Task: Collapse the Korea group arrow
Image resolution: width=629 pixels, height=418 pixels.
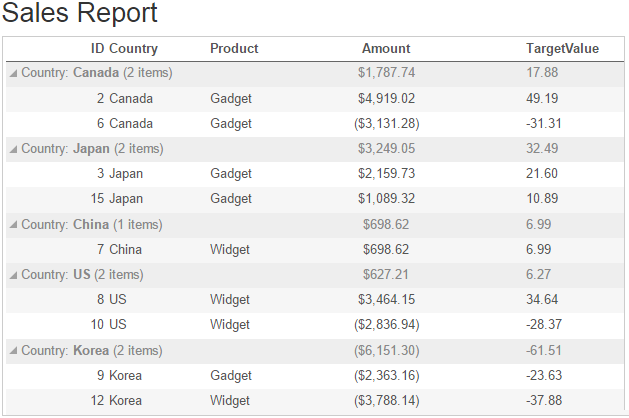Action: pyautogui.click(x=13, y=351)
